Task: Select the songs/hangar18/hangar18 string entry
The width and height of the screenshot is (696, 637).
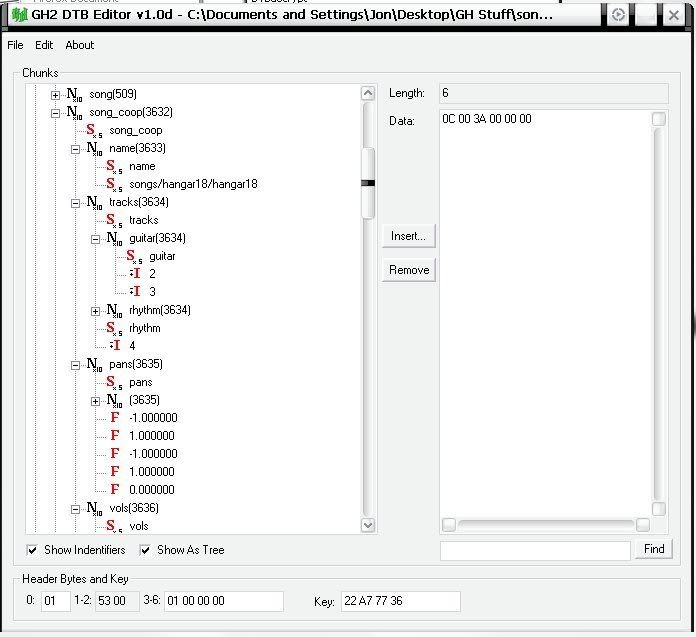Action: [193, 184]
